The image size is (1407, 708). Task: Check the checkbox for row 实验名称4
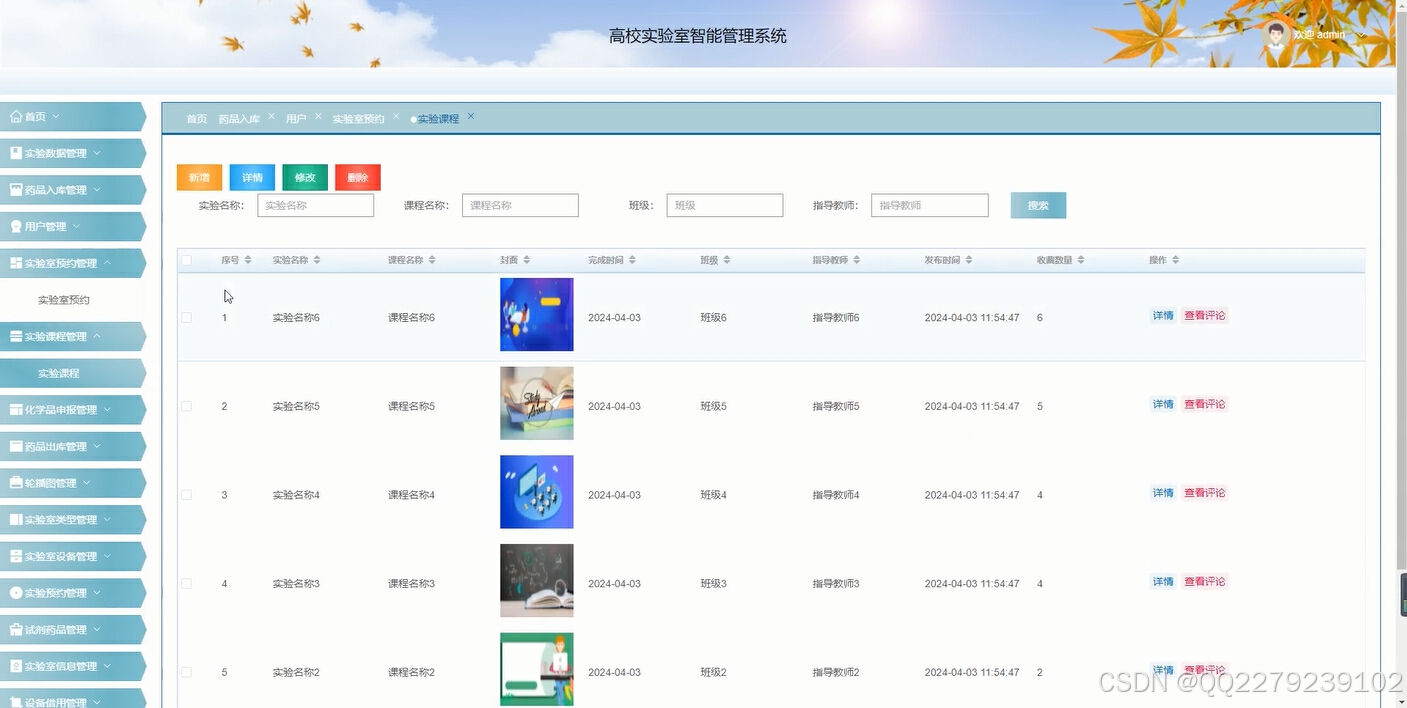[x=186, y=494]
